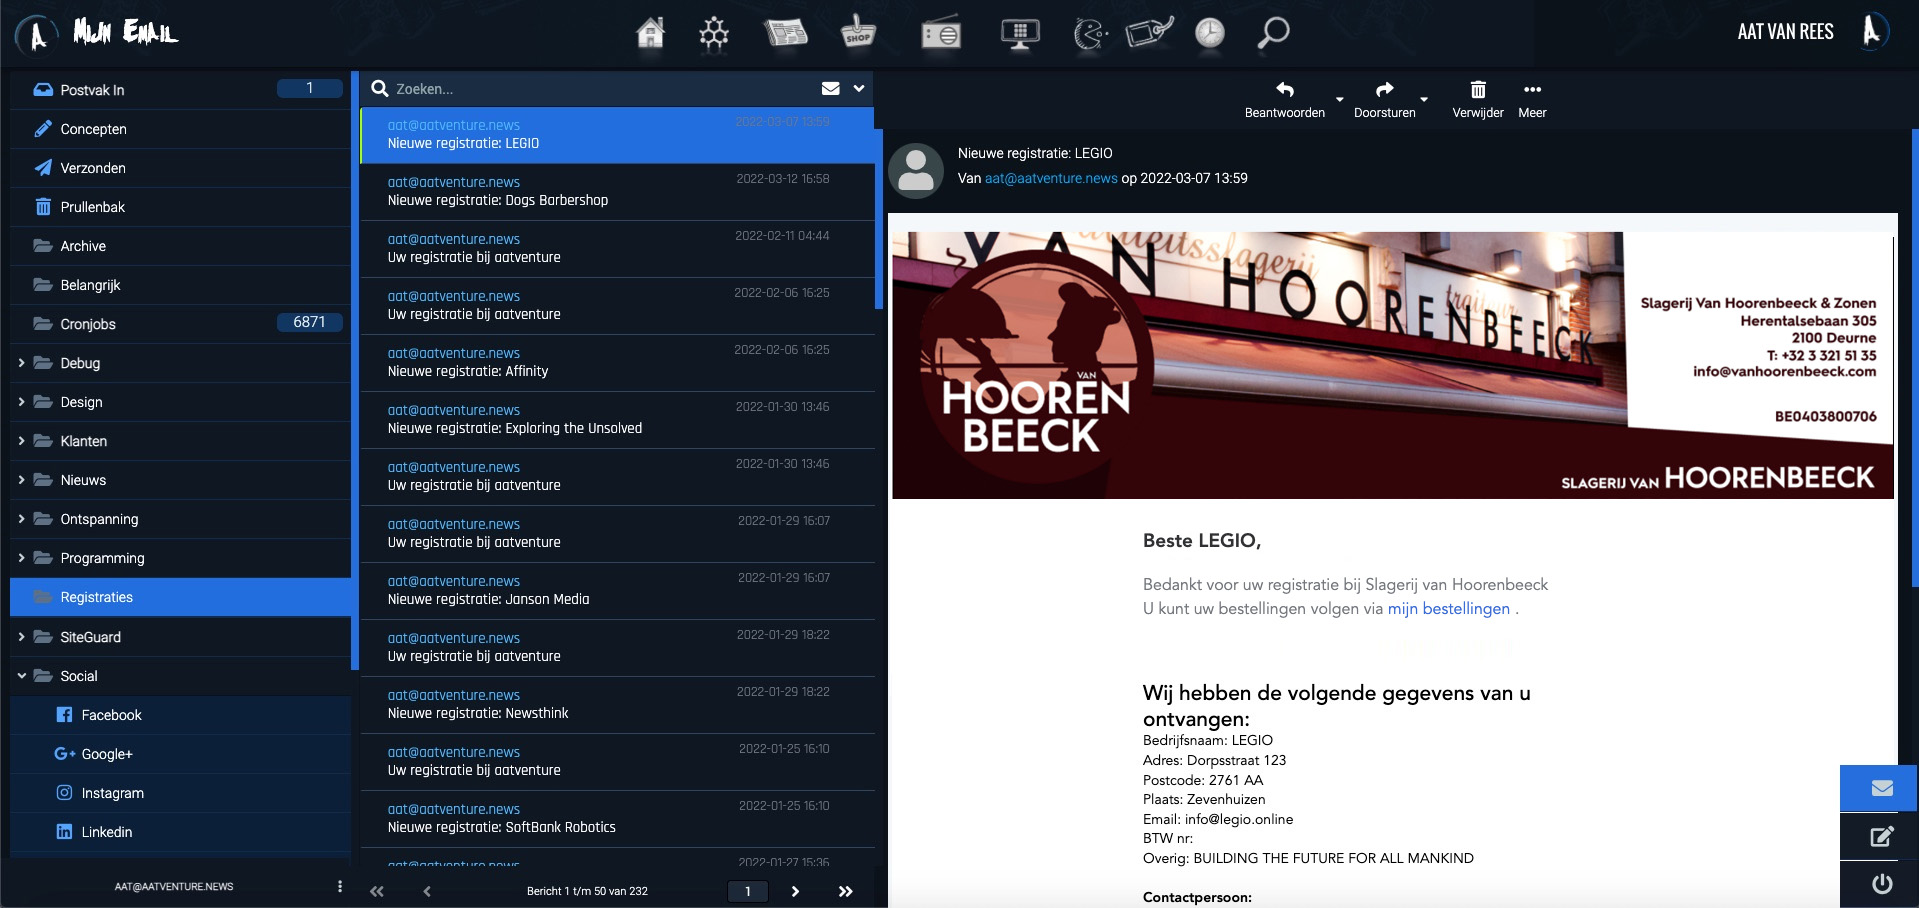Open the home icon in top toolbar

click(650, 33)
